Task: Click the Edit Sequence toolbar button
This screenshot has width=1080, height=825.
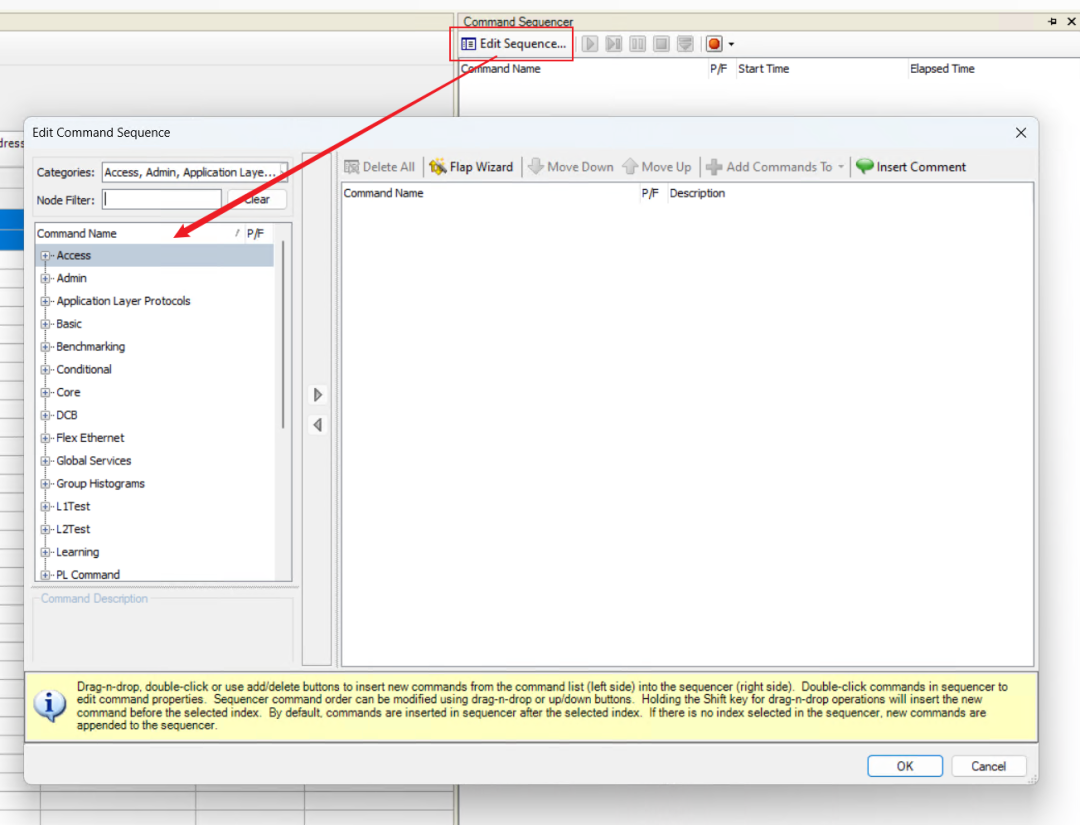Action: click(x=513, y=44)
